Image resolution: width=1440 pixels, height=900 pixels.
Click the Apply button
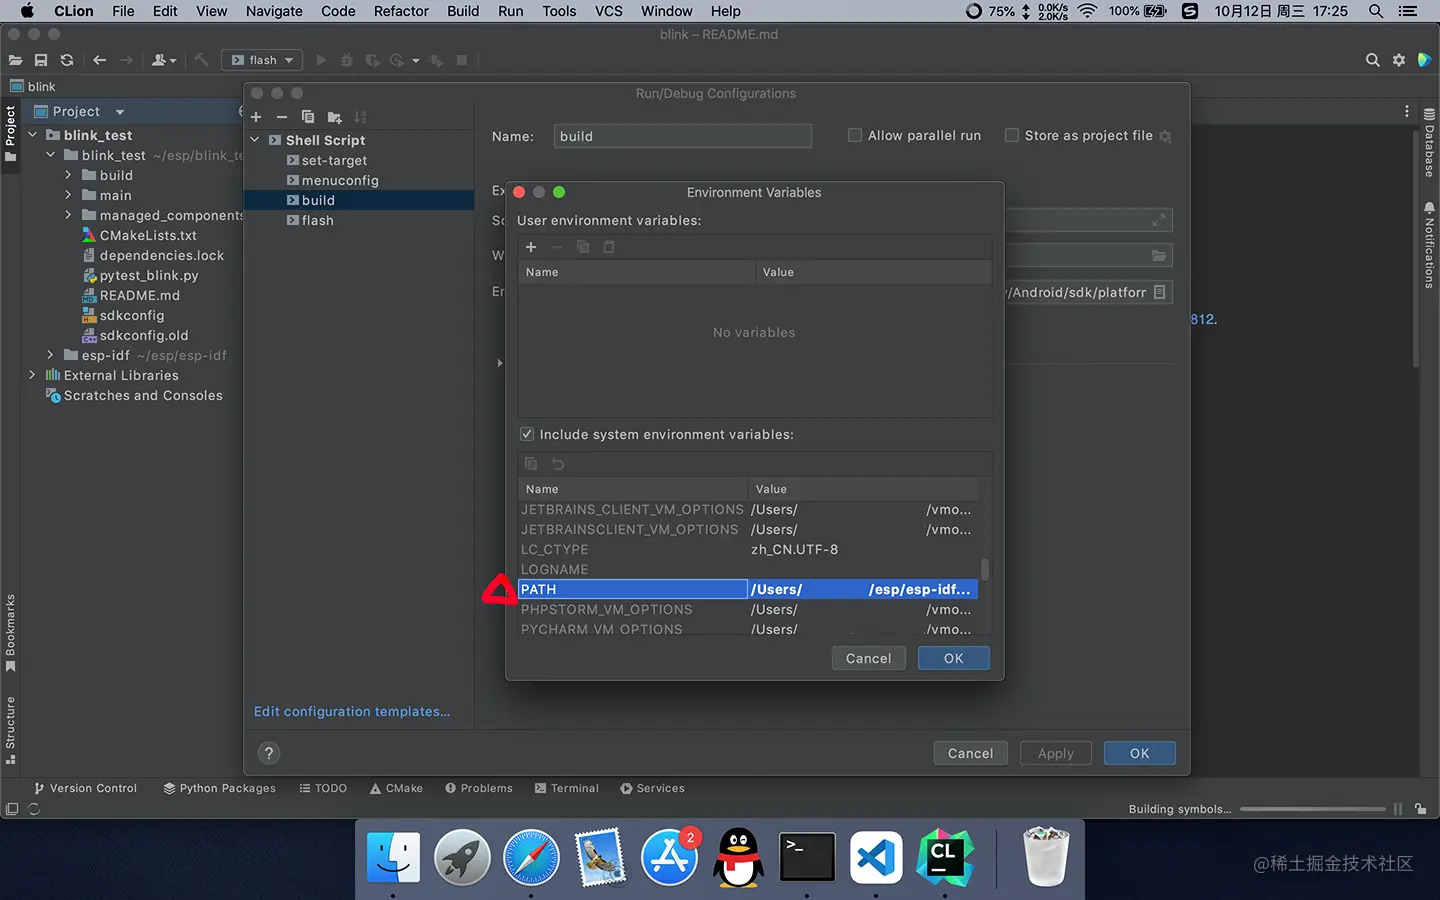[1055, 753]
